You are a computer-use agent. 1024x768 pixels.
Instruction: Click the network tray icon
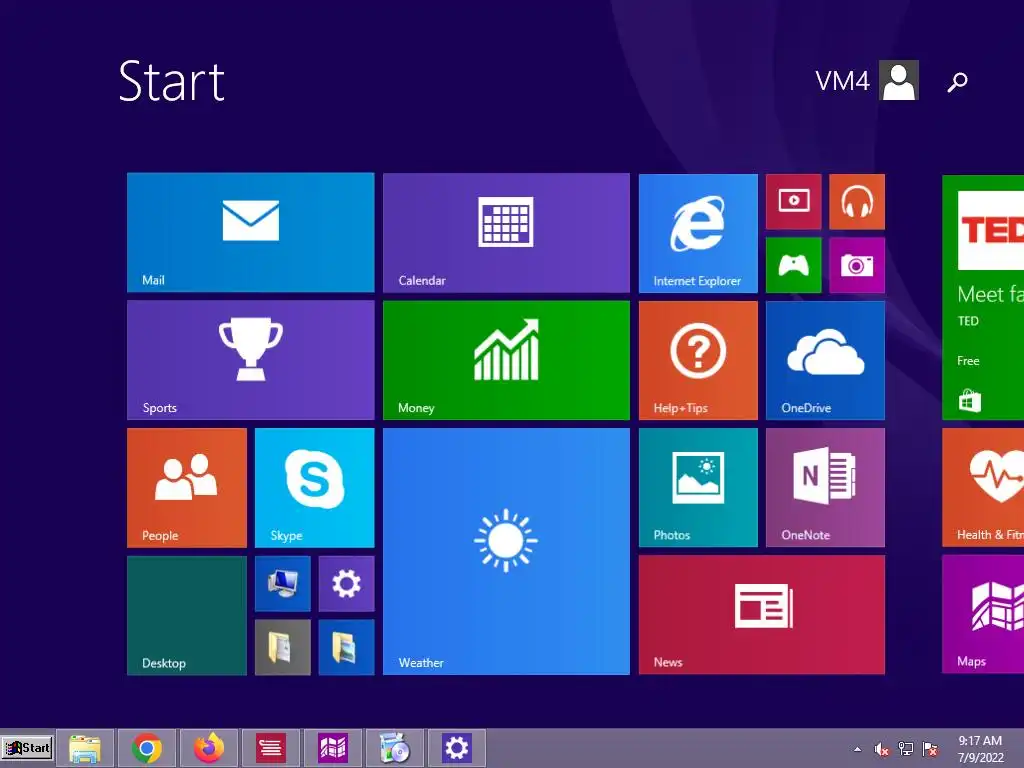coord(906,749)
